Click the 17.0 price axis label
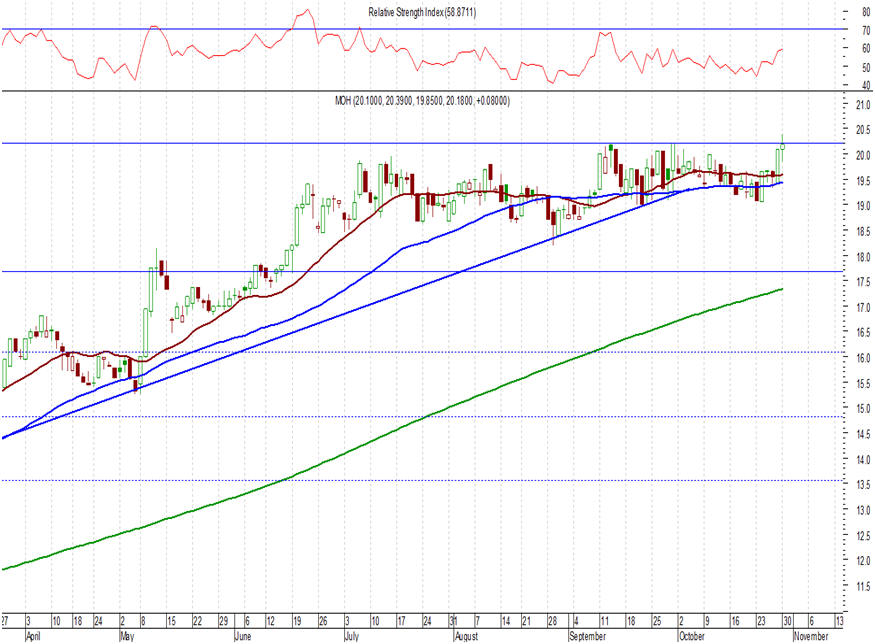Viewport: 875px width, 644px height. (863, 307)
